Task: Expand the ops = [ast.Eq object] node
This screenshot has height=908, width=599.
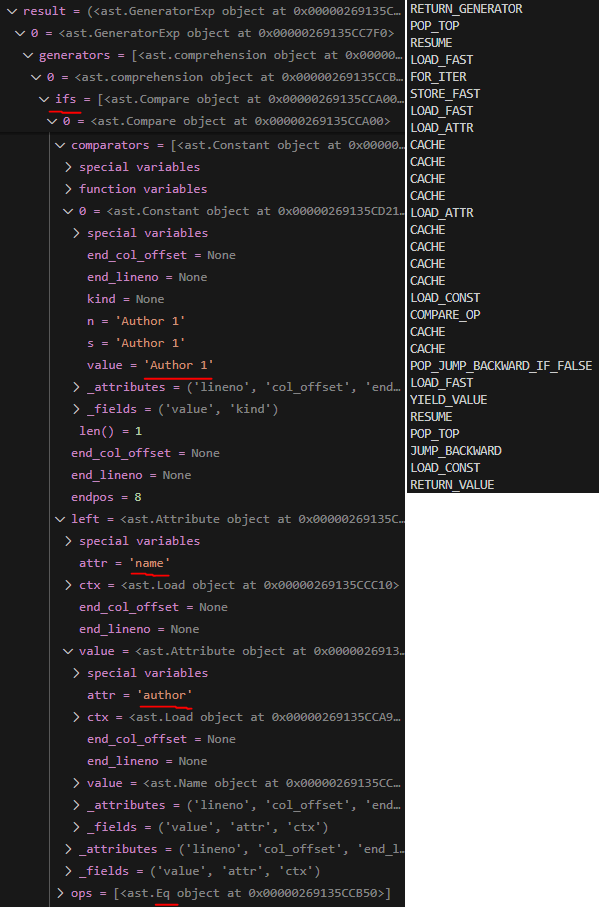Action: 60,893
